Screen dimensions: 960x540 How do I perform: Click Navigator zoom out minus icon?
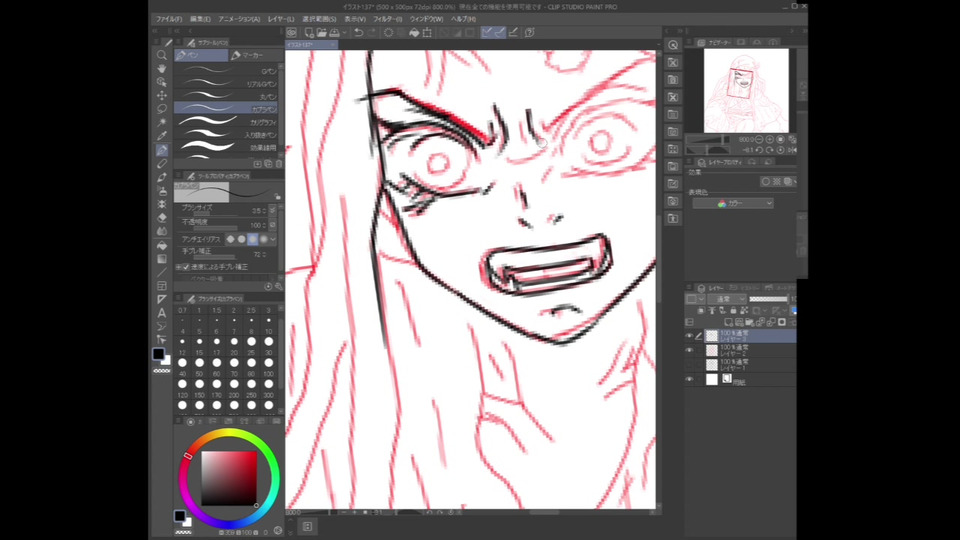(759, 140)
